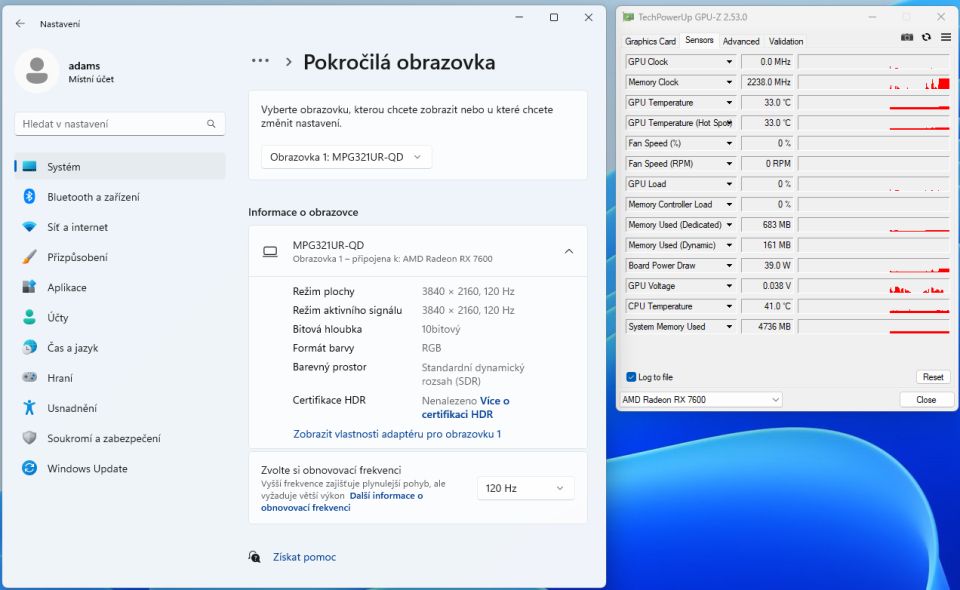Open Bluetooth a zařízení category
Screen dimensions: 960x590
120,196
